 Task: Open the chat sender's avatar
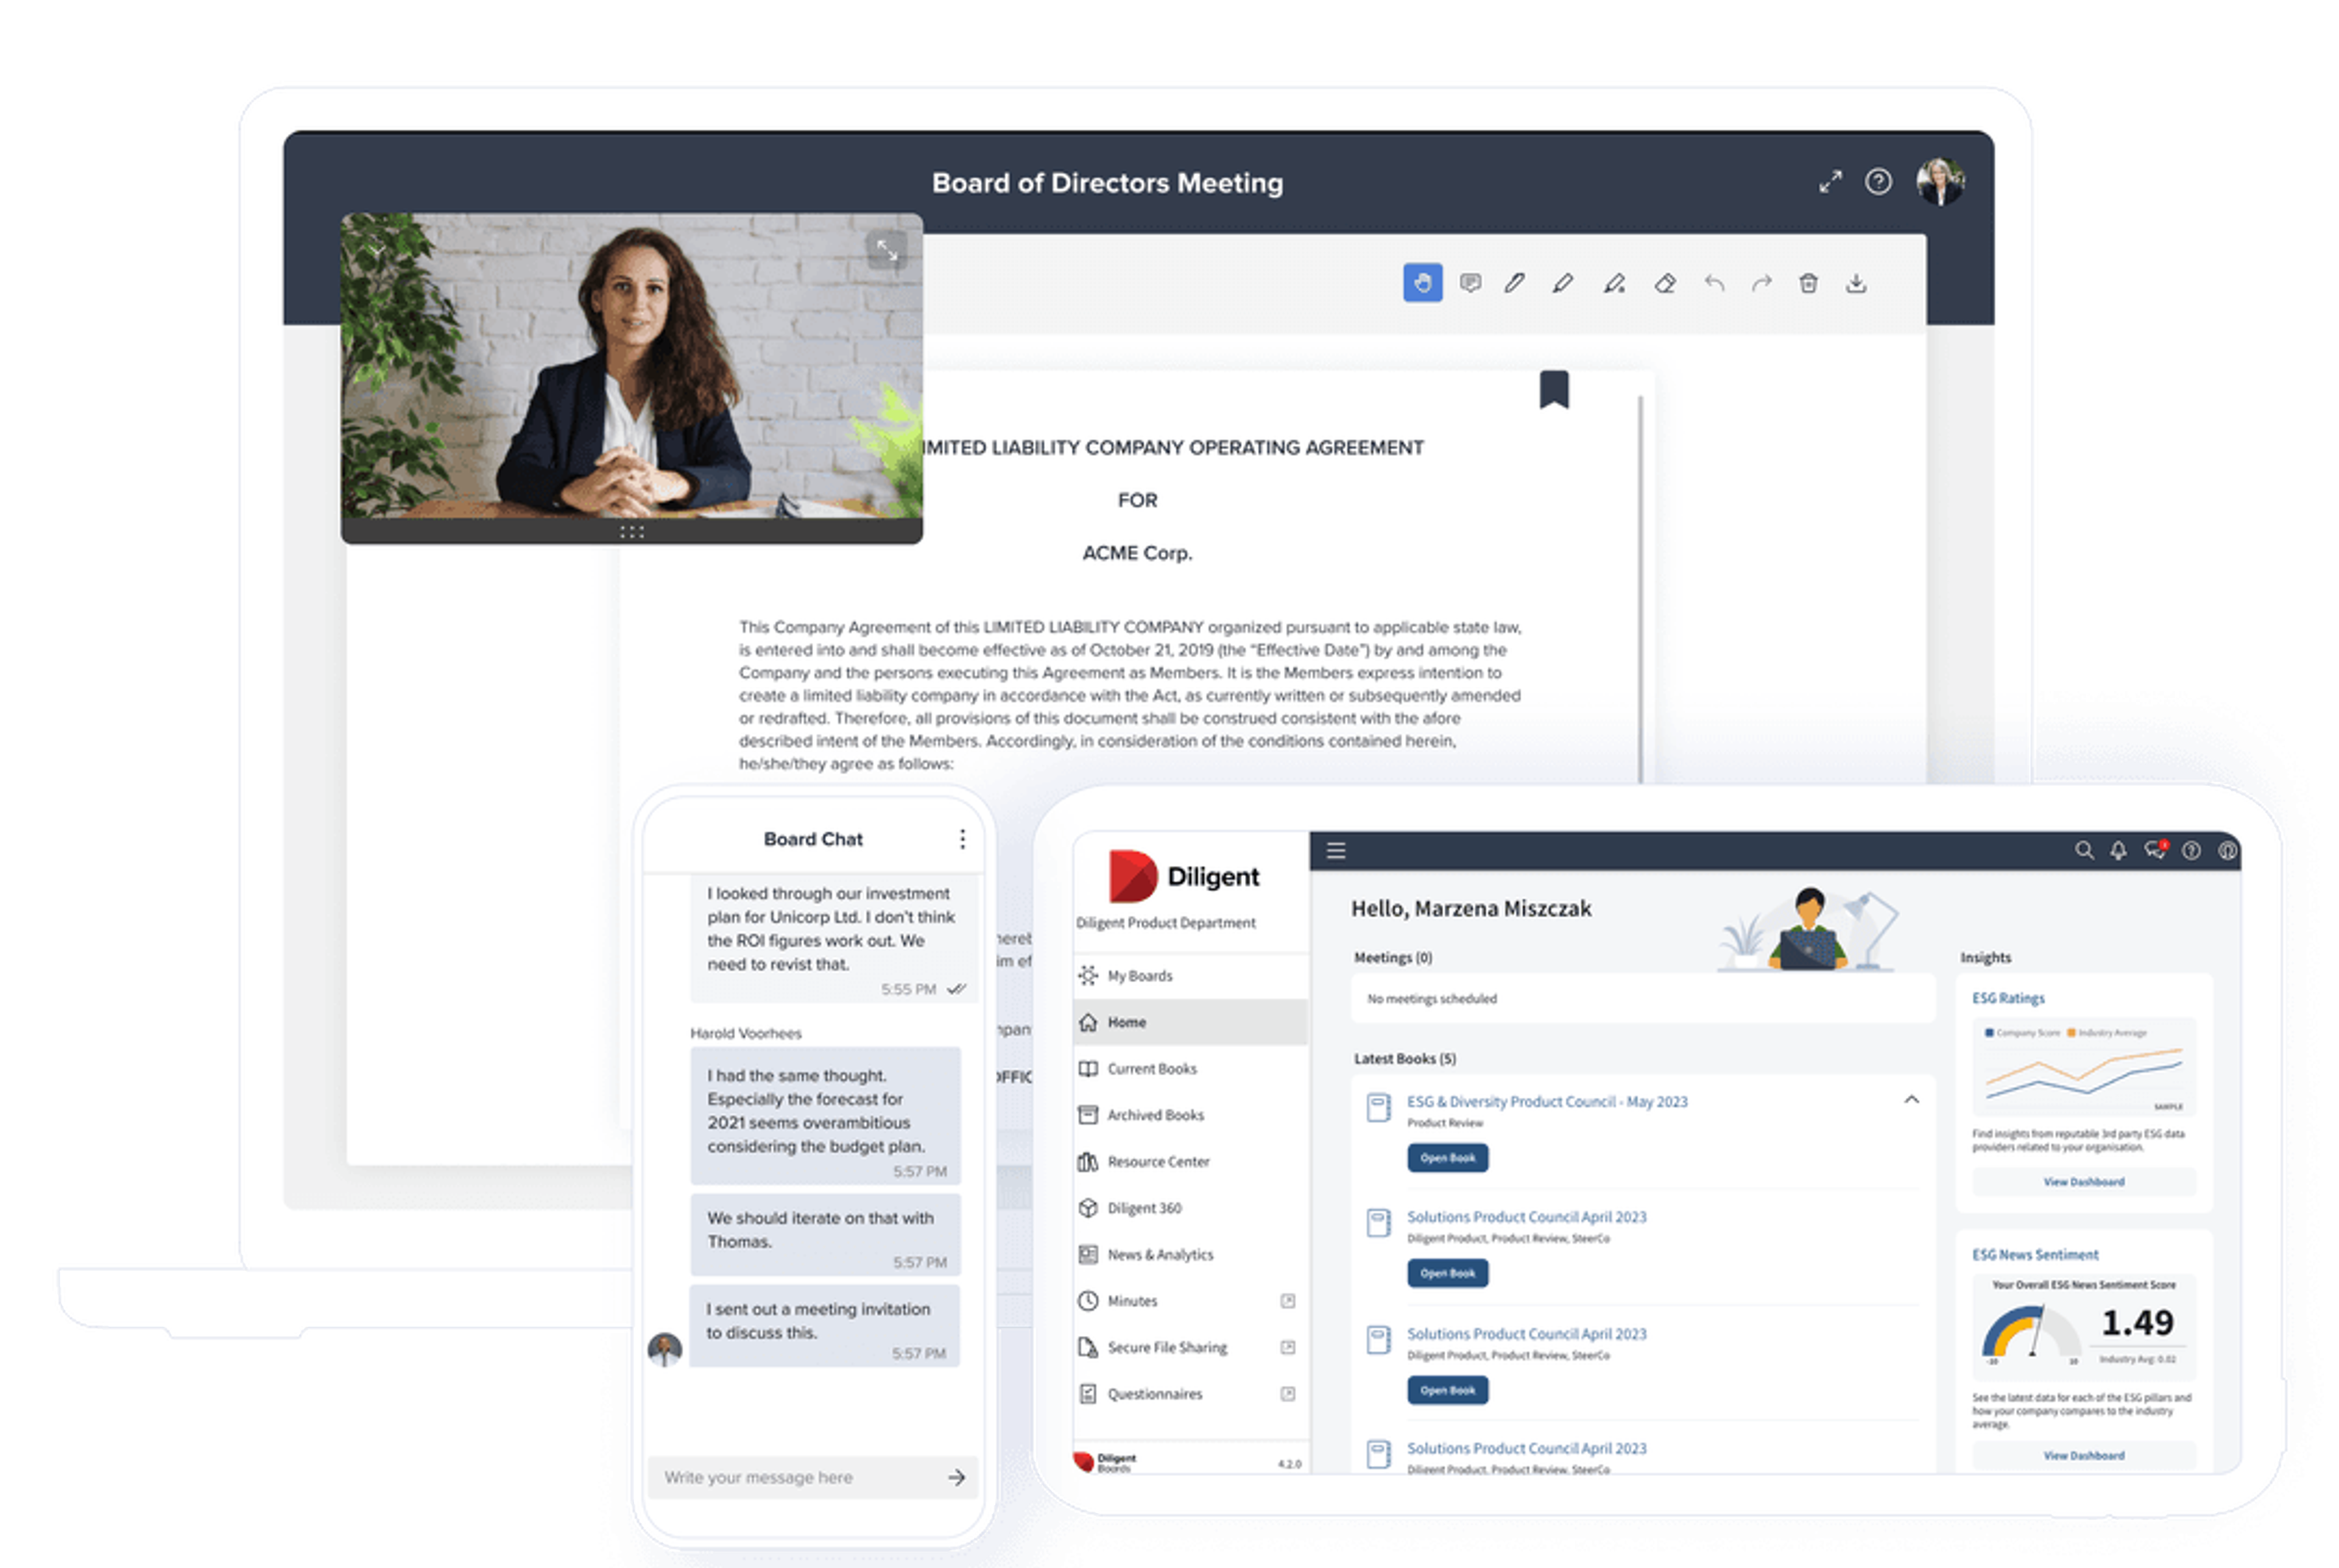click(664, 1349)
